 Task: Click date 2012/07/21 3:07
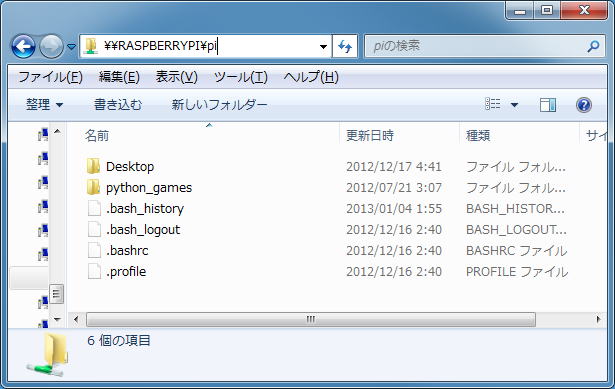[394, 188]
